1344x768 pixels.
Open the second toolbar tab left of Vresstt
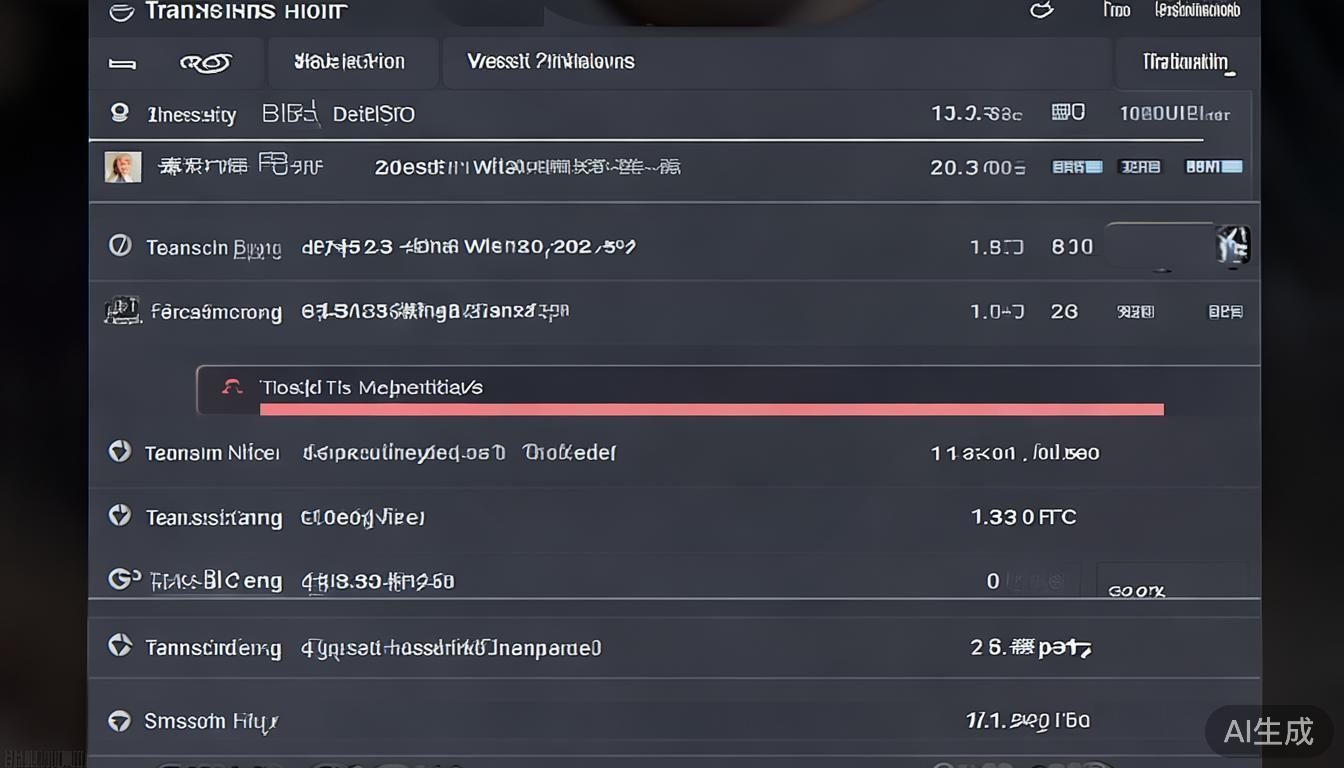(x=351, y=62)
